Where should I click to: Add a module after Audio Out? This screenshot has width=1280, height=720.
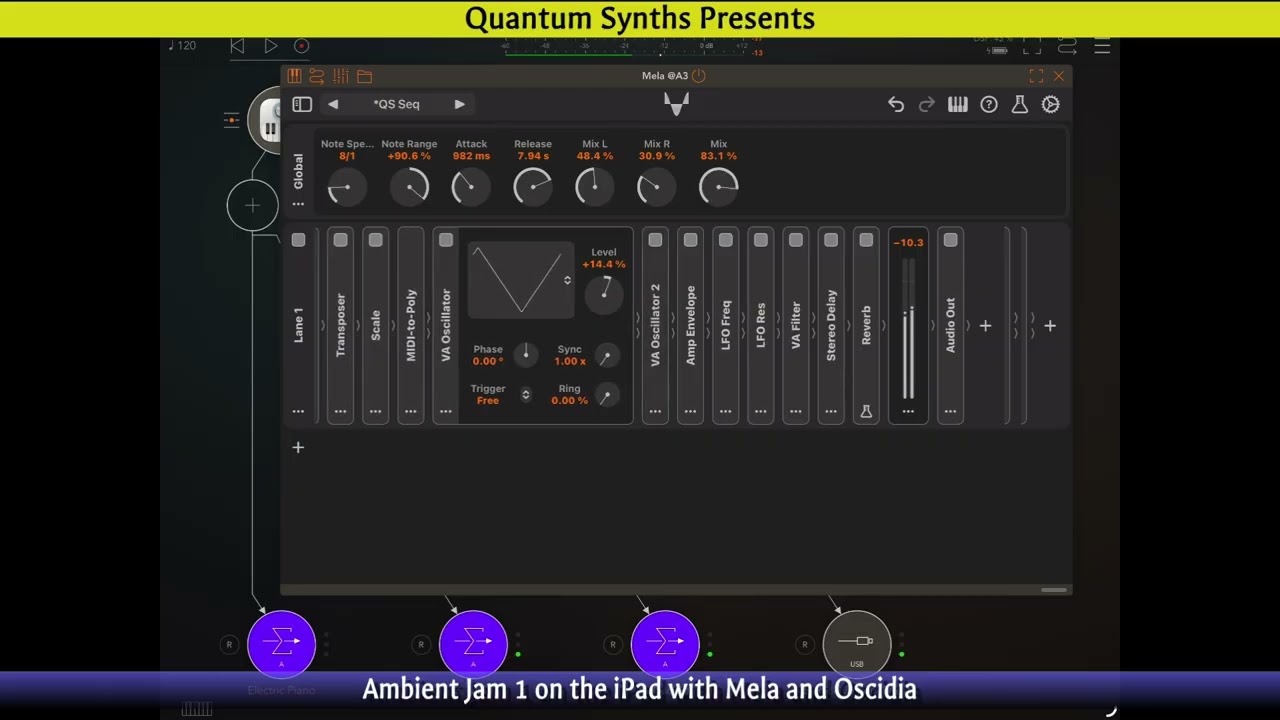pos(985,326)
